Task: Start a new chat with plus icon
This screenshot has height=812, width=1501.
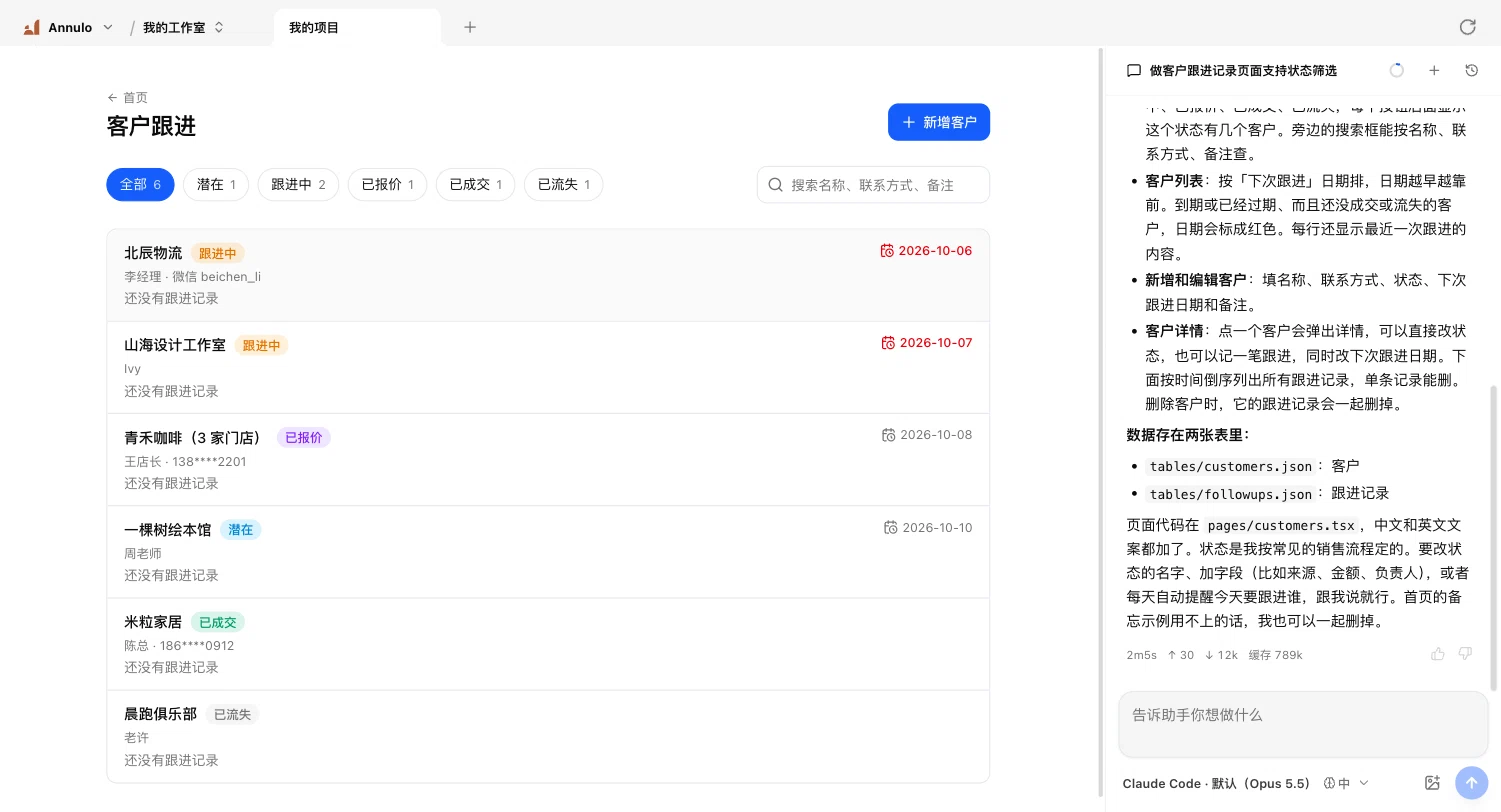Action: point(1434,70)
